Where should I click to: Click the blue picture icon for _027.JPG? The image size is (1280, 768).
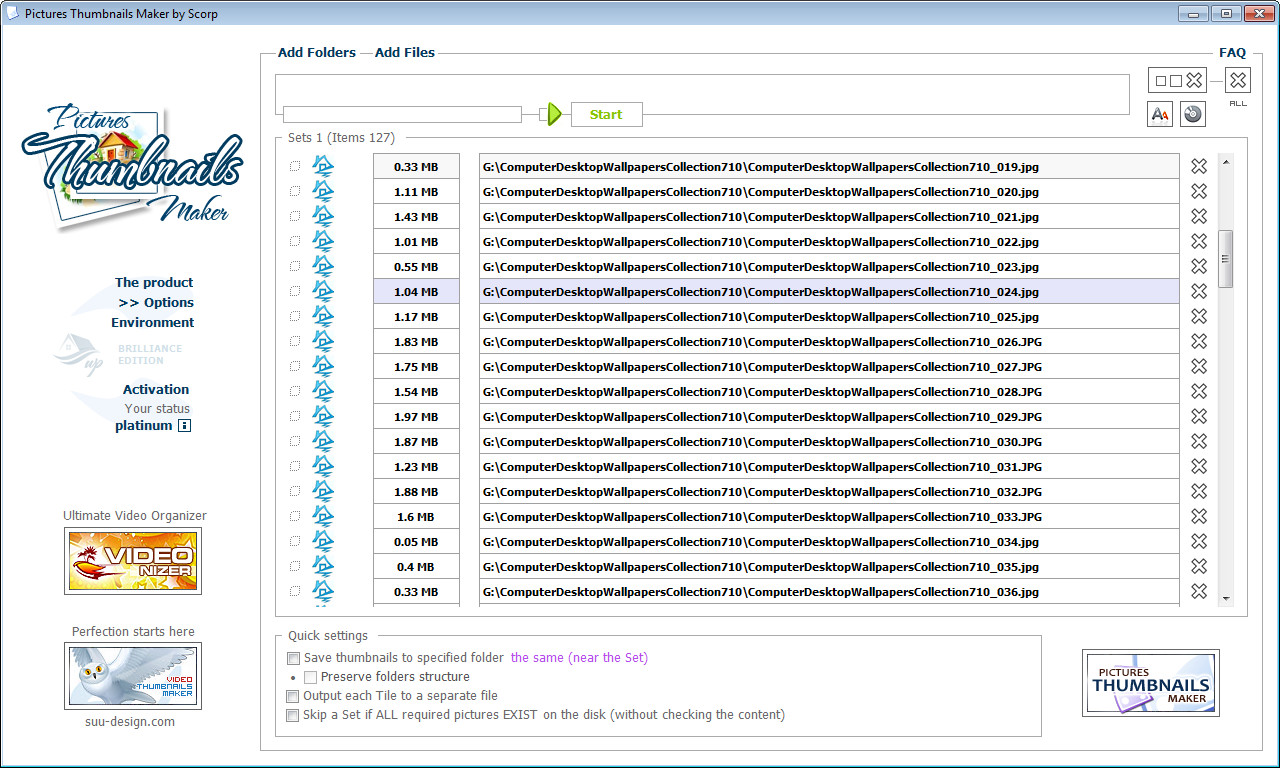point(323,366)
